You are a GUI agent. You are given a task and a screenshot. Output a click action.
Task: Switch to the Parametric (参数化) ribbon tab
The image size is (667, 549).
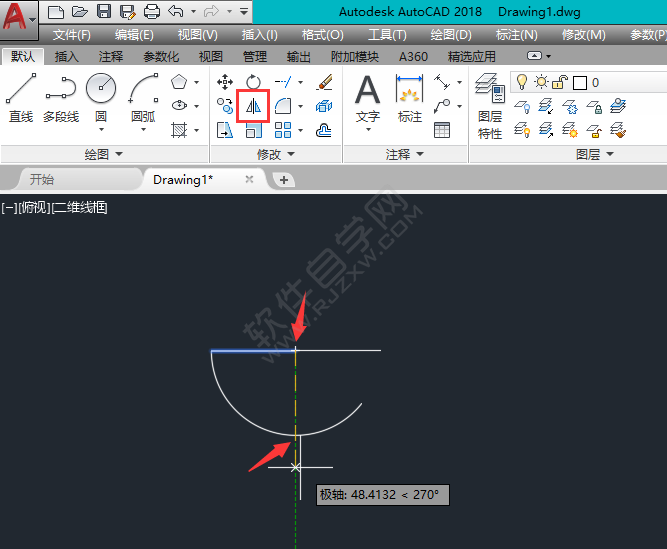161,57
